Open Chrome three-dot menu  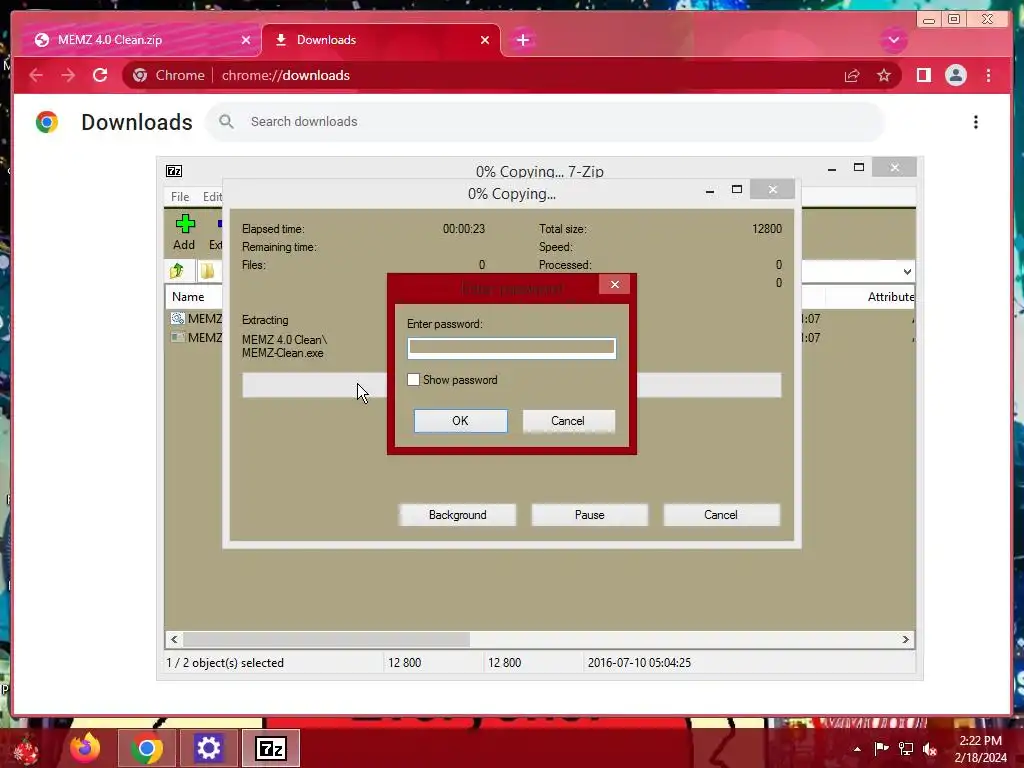[988, 76]
